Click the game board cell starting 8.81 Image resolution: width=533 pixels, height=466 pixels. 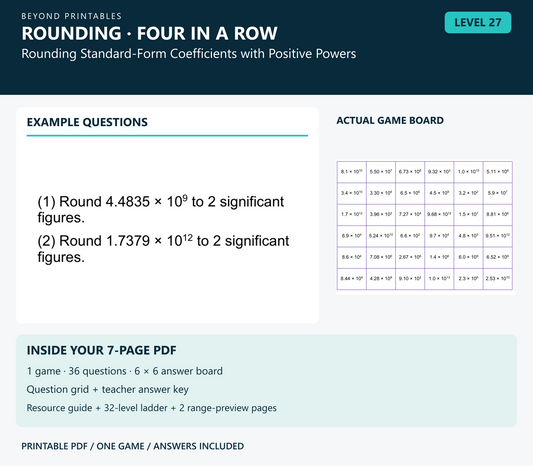coord(498,214)
